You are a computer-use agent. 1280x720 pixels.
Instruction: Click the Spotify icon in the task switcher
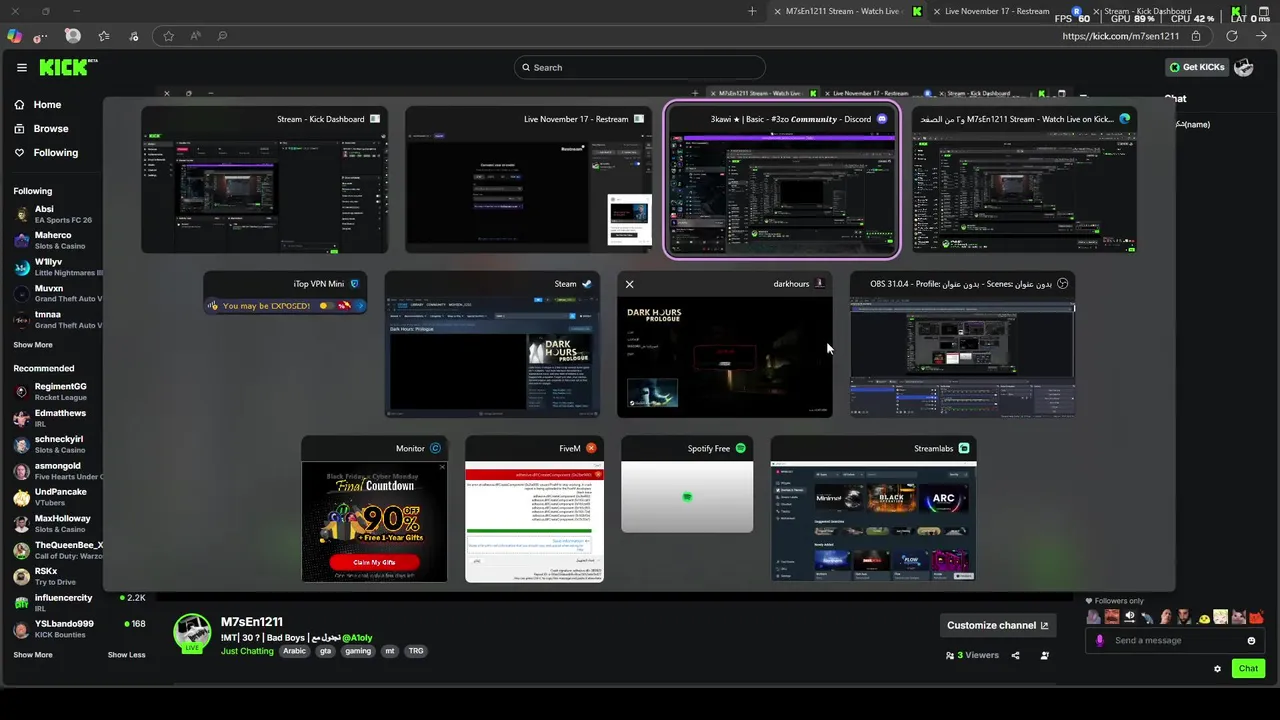(741, 448)
